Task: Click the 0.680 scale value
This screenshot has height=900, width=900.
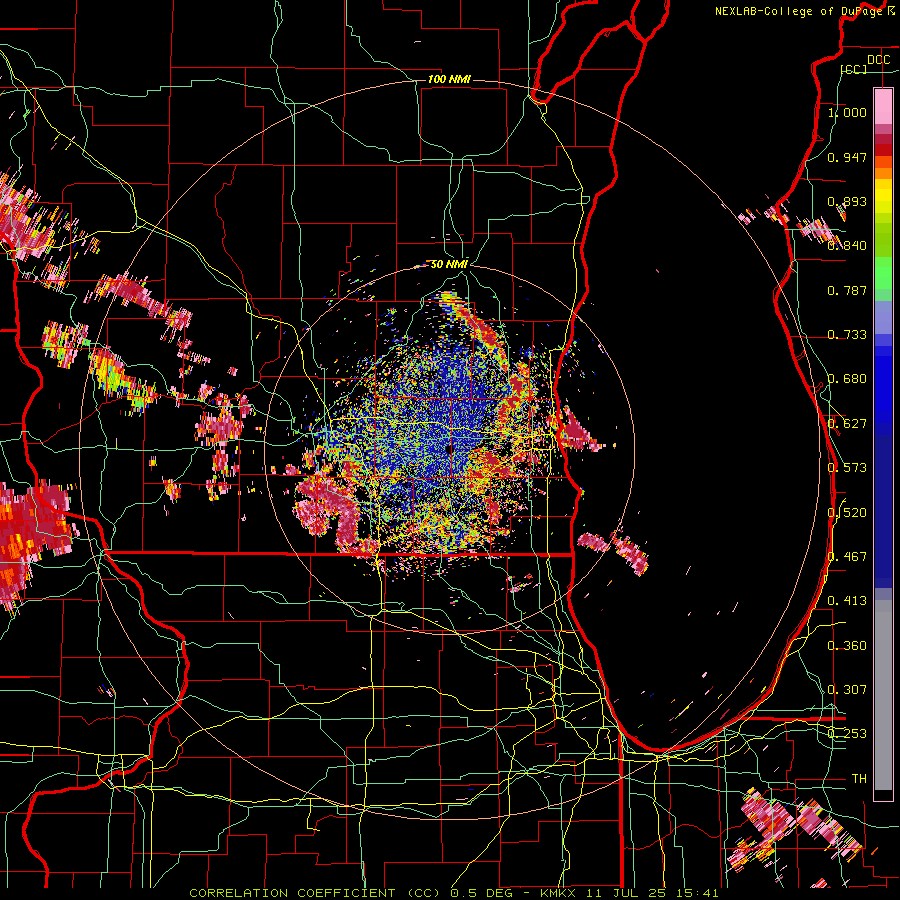Action: (847, 379)
